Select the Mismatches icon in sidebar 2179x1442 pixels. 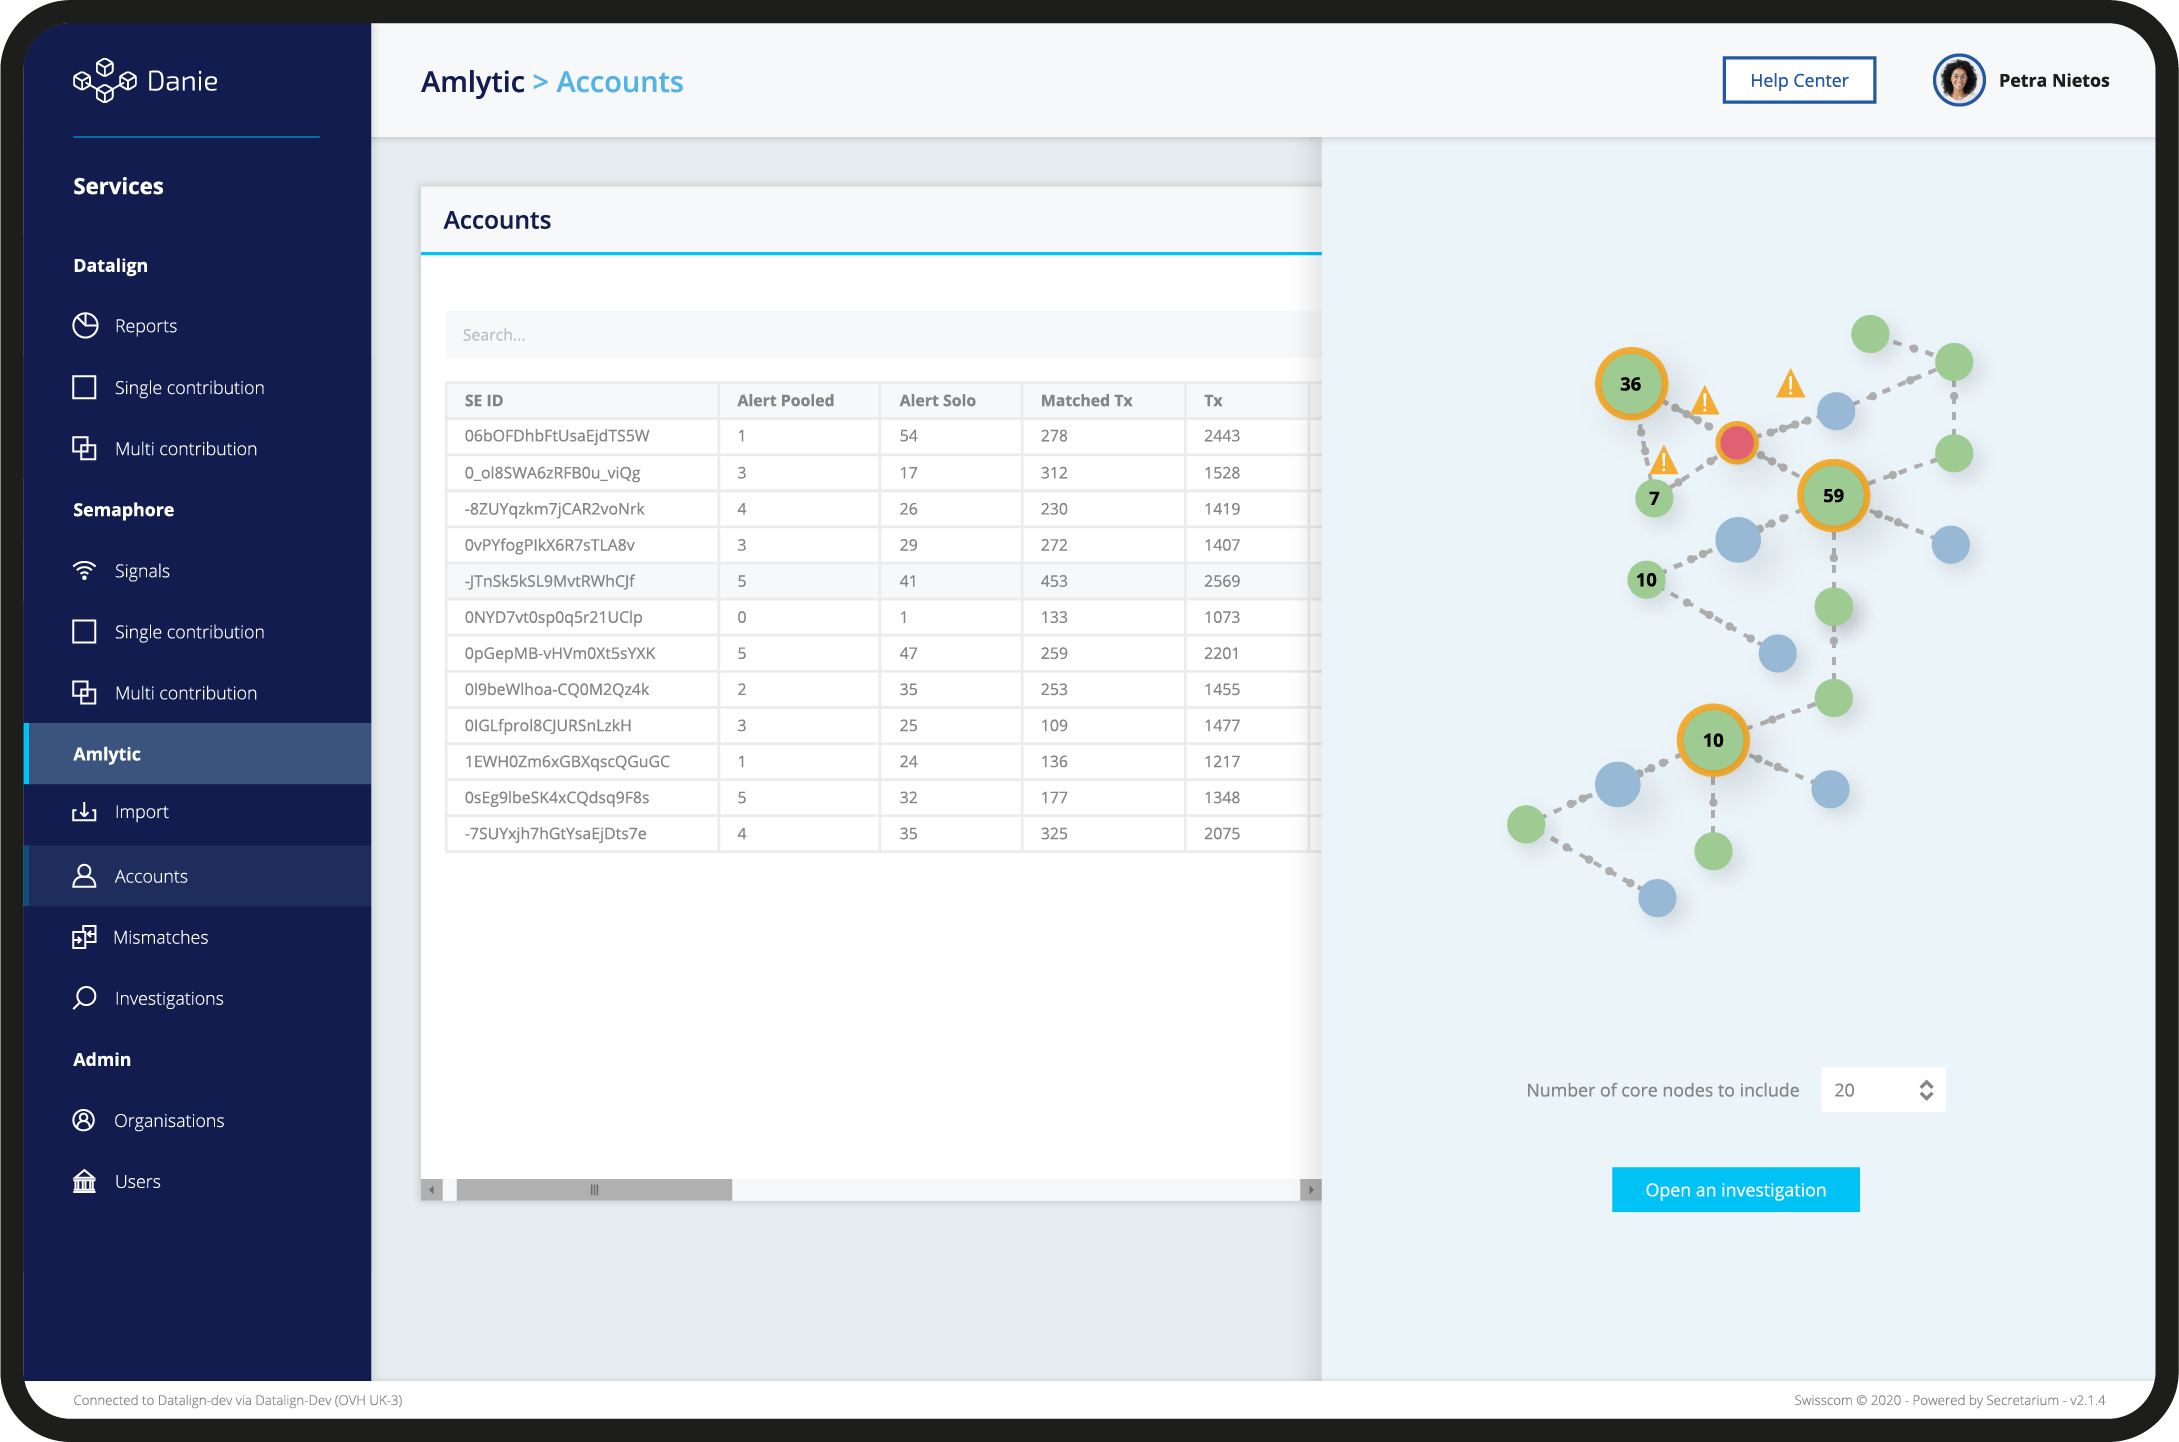85,937
